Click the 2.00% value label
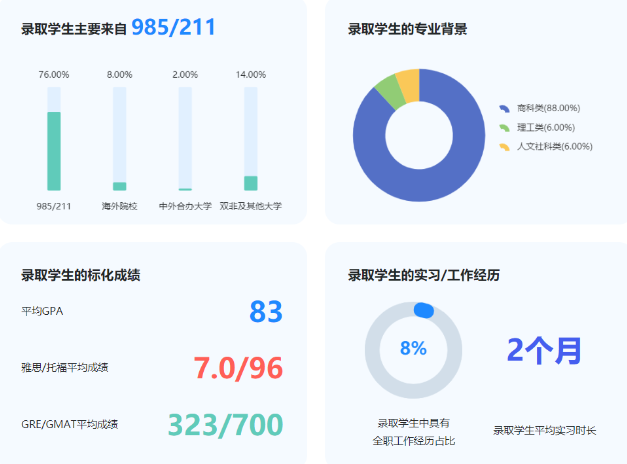This screenshot has width=627, height=464. click(x=185, y=75)
